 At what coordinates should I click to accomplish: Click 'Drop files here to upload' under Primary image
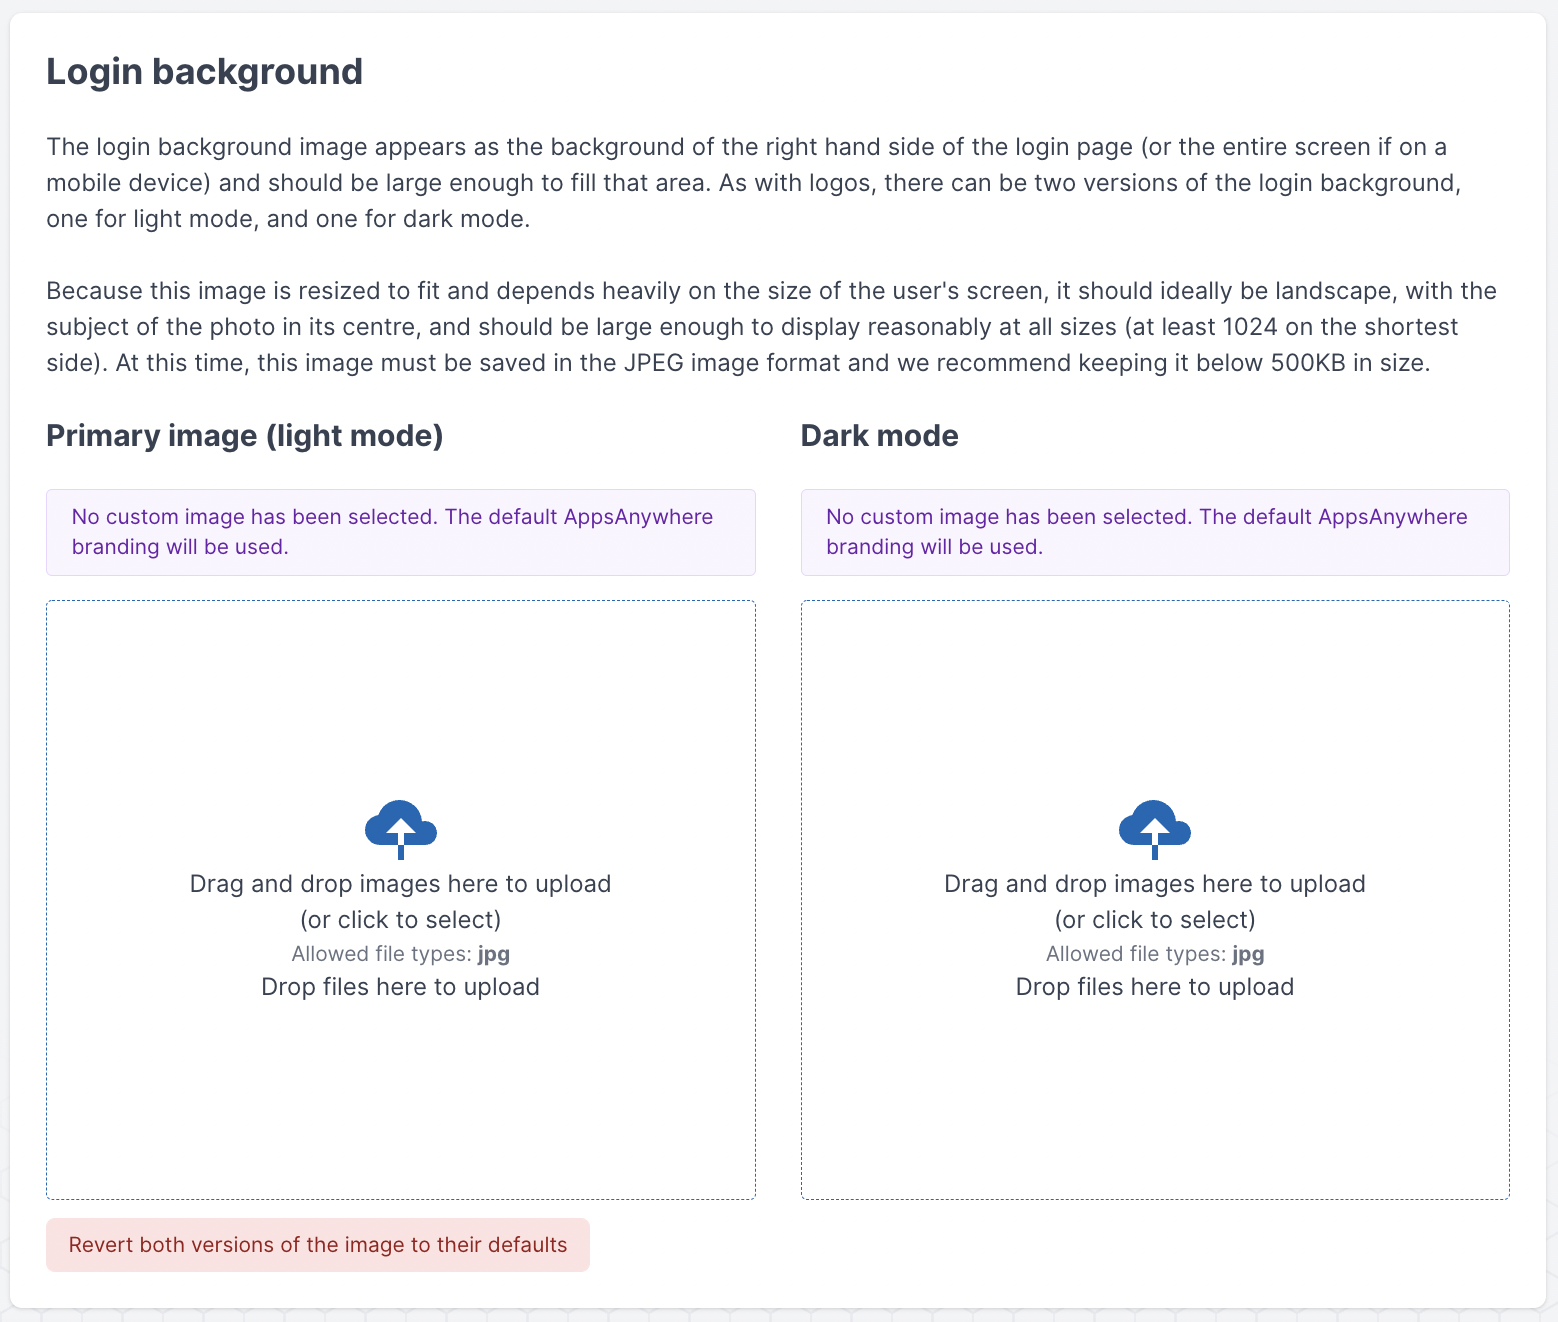point(400,987)
